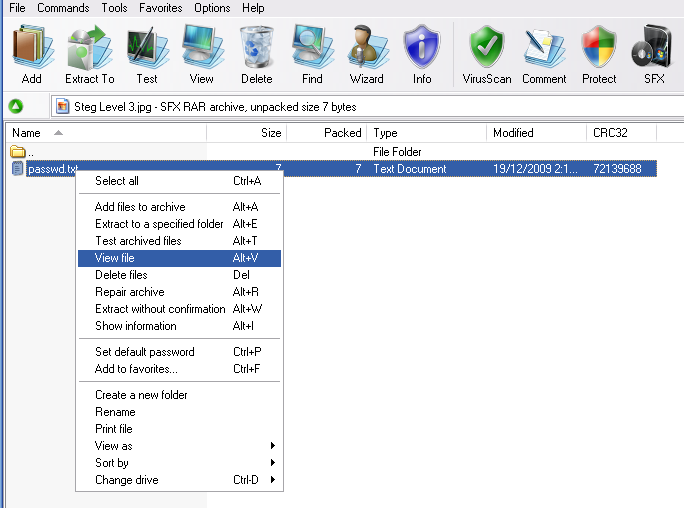Run the Test archive tool
This screenshot has height=508, width=684.
click(147, 54)
